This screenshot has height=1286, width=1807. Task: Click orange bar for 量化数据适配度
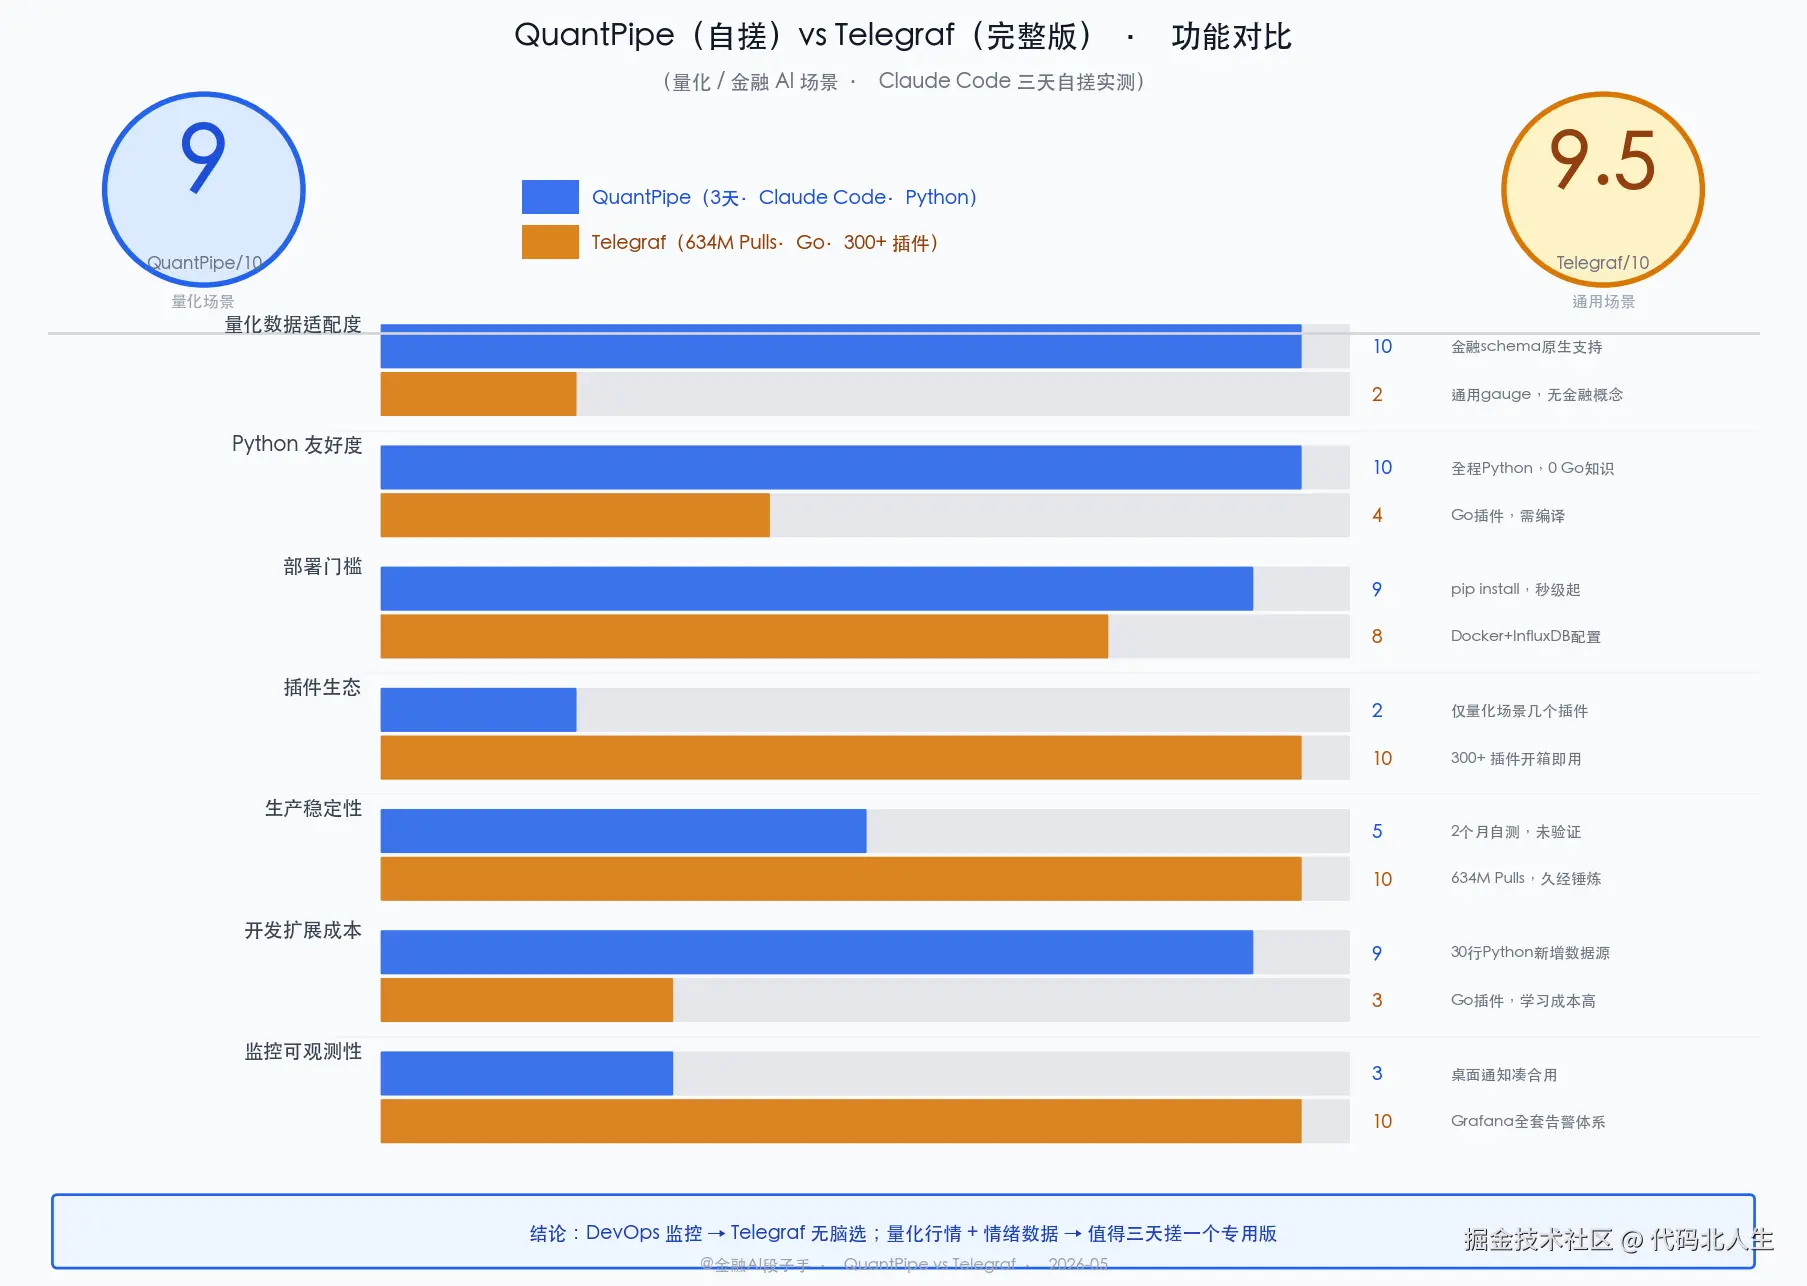pos(478,394)
